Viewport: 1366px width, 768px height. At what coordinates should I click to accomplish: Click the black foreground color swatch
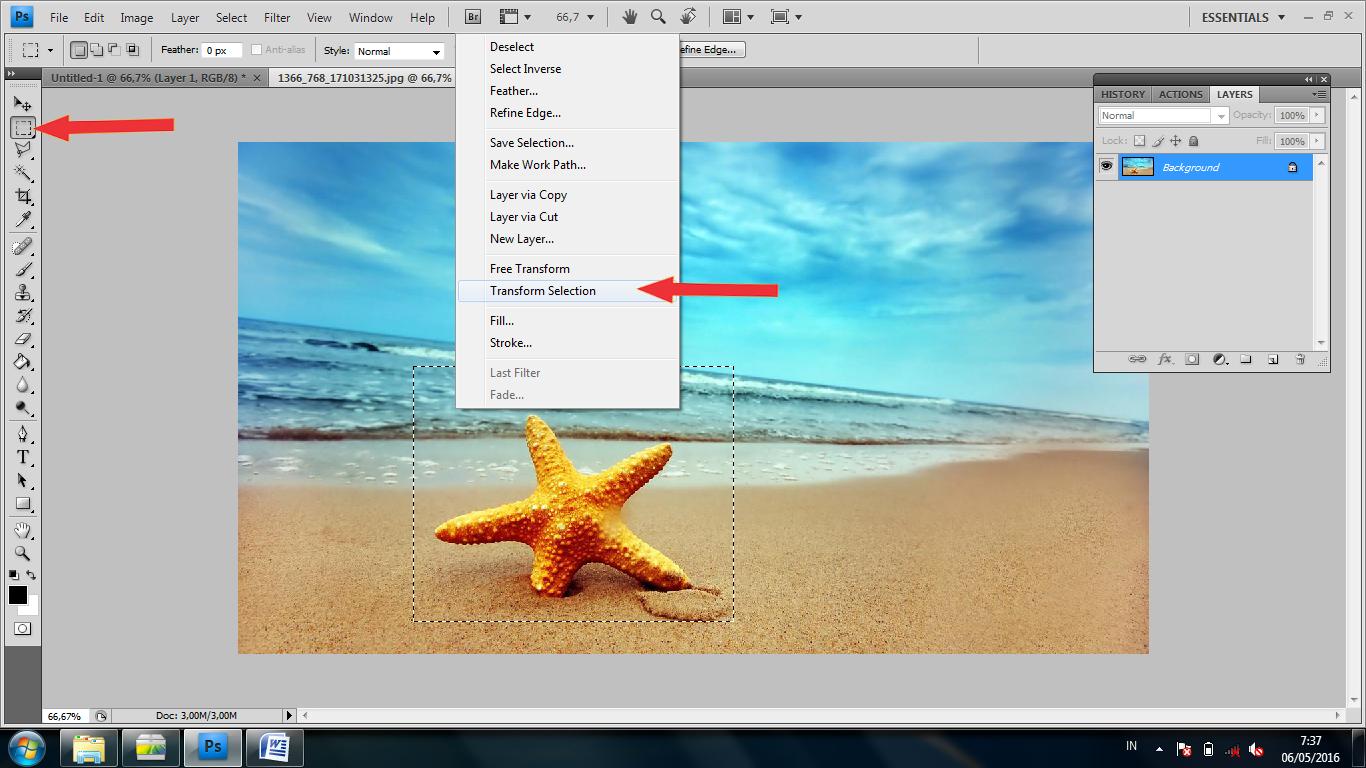[18, 595]
